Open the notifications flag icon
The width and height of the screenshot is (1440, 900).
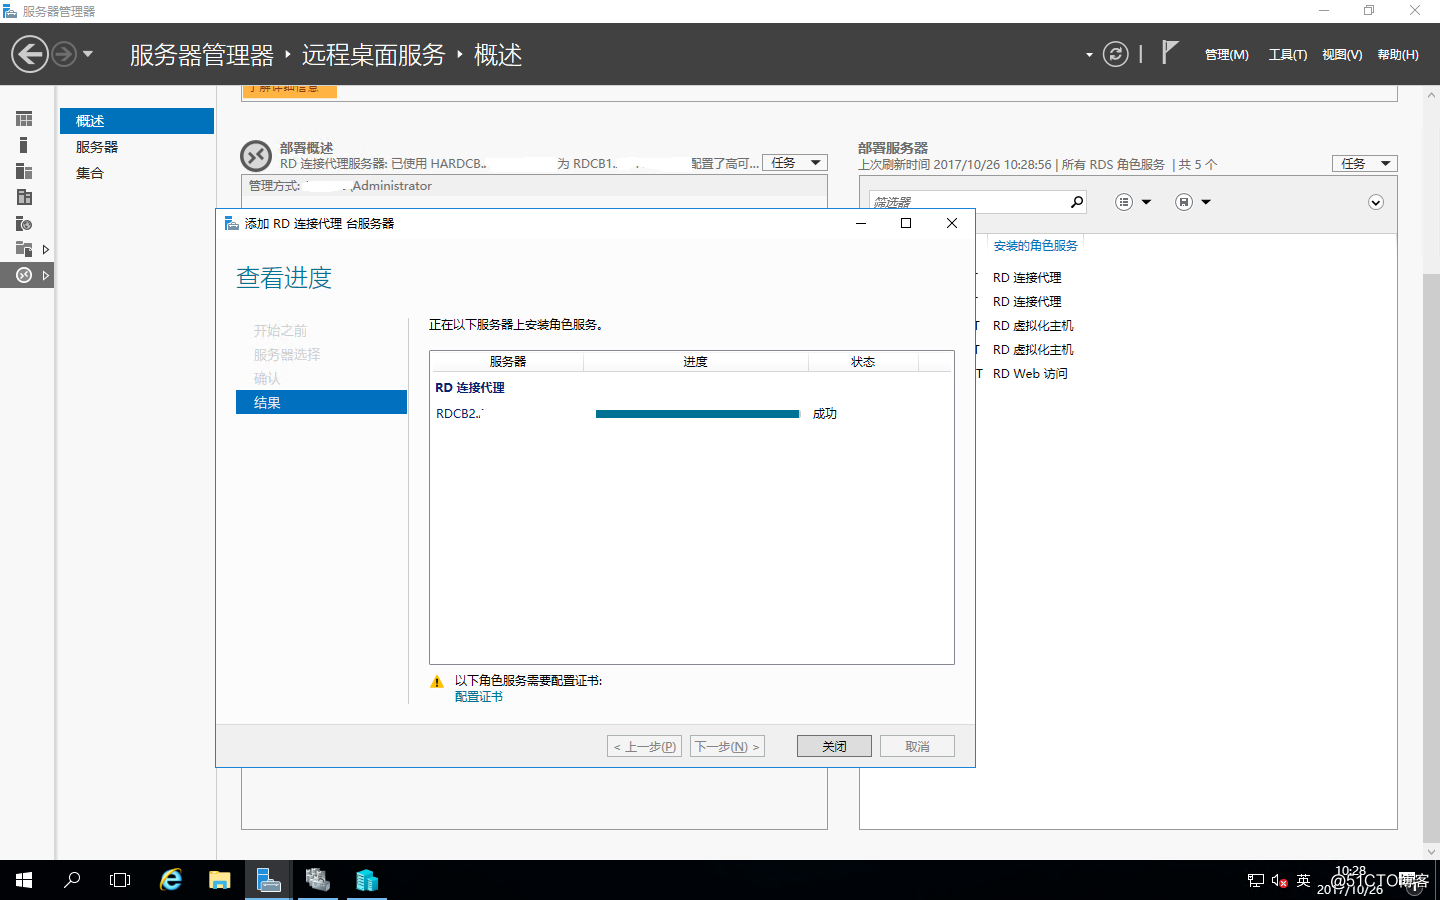[1169, 52]
